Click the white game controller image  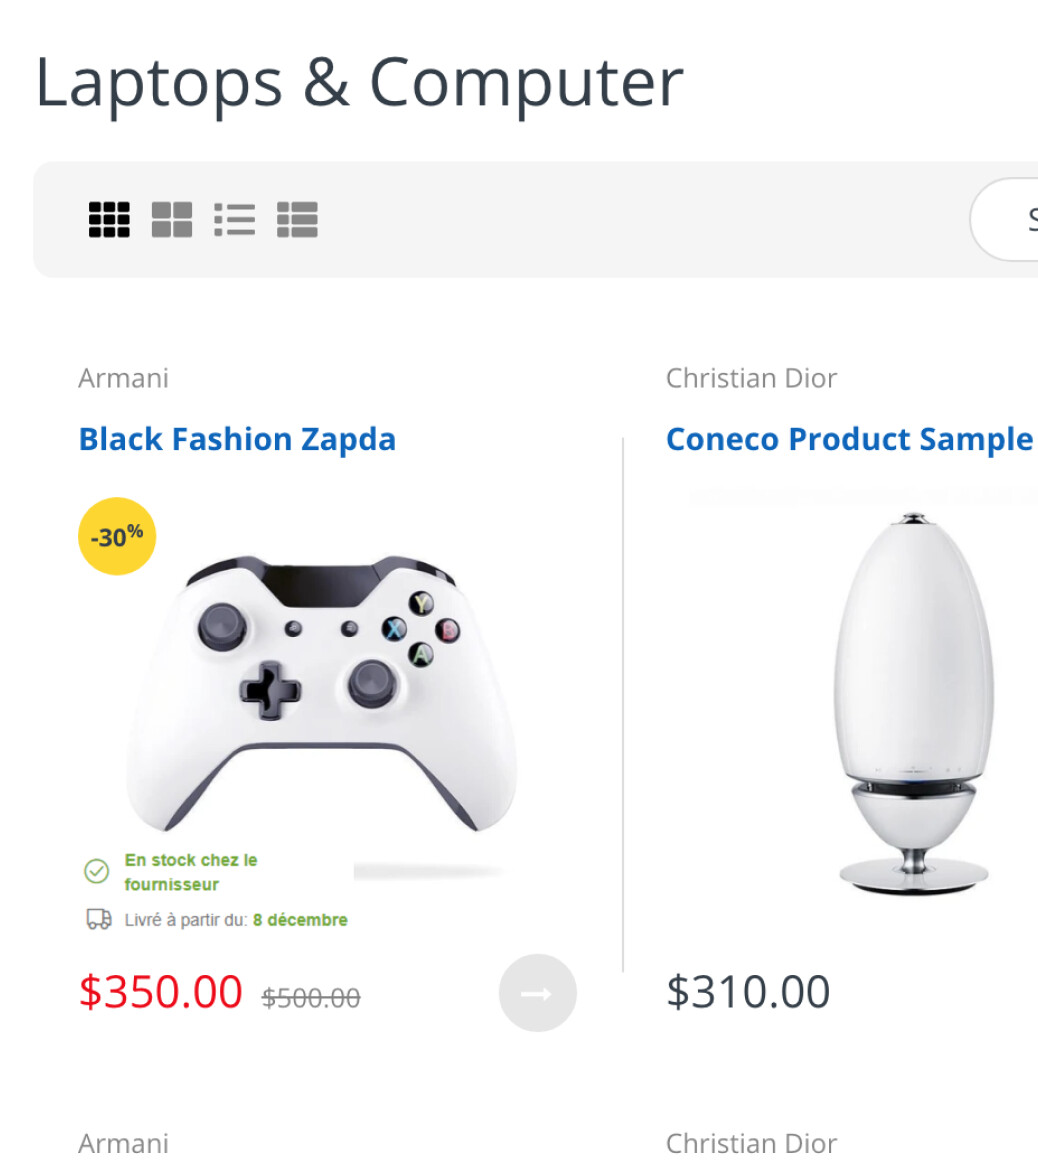point(322,690)
